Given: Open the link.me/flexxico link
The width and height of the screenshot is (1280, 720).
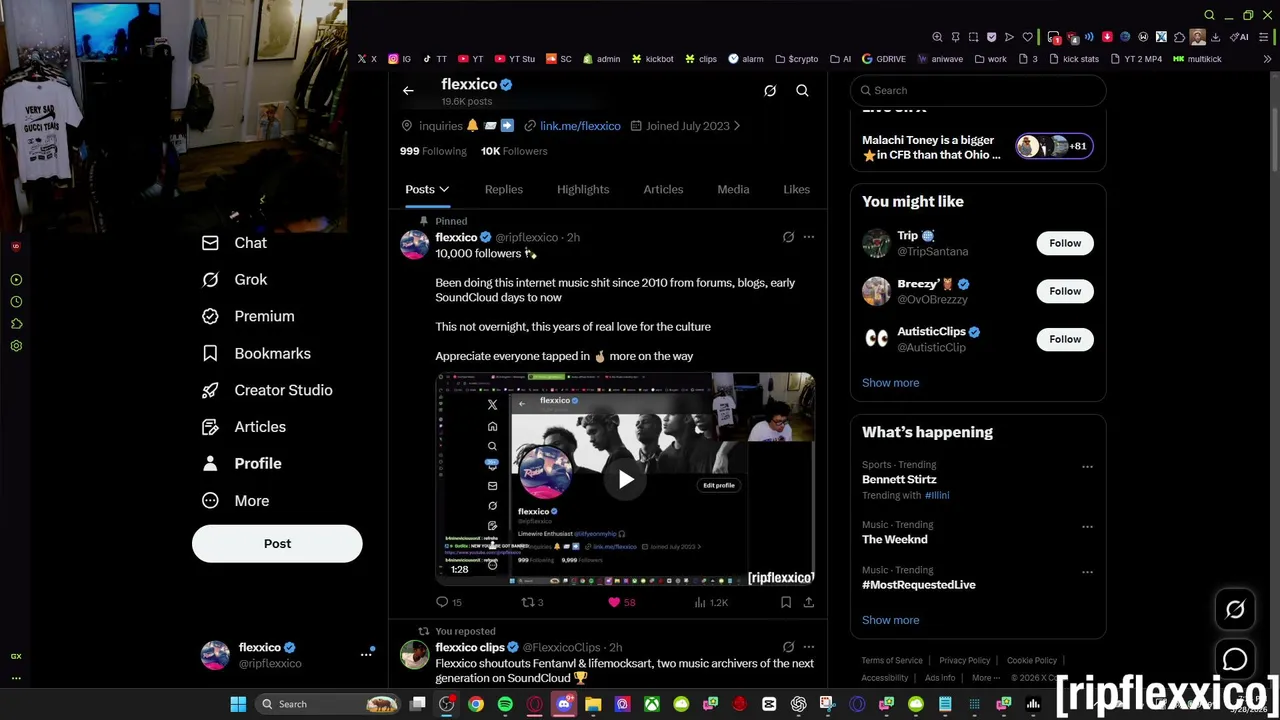Looking at the screenshot, I should [x=580, y=126].
